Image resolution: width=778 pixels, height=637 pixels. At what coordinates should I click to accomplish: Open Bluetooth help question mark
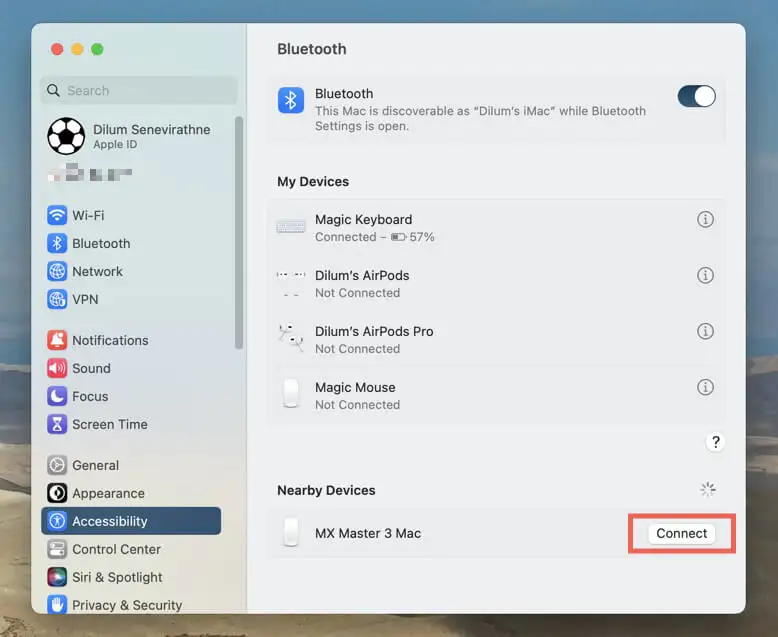click(x=715, y=442)
